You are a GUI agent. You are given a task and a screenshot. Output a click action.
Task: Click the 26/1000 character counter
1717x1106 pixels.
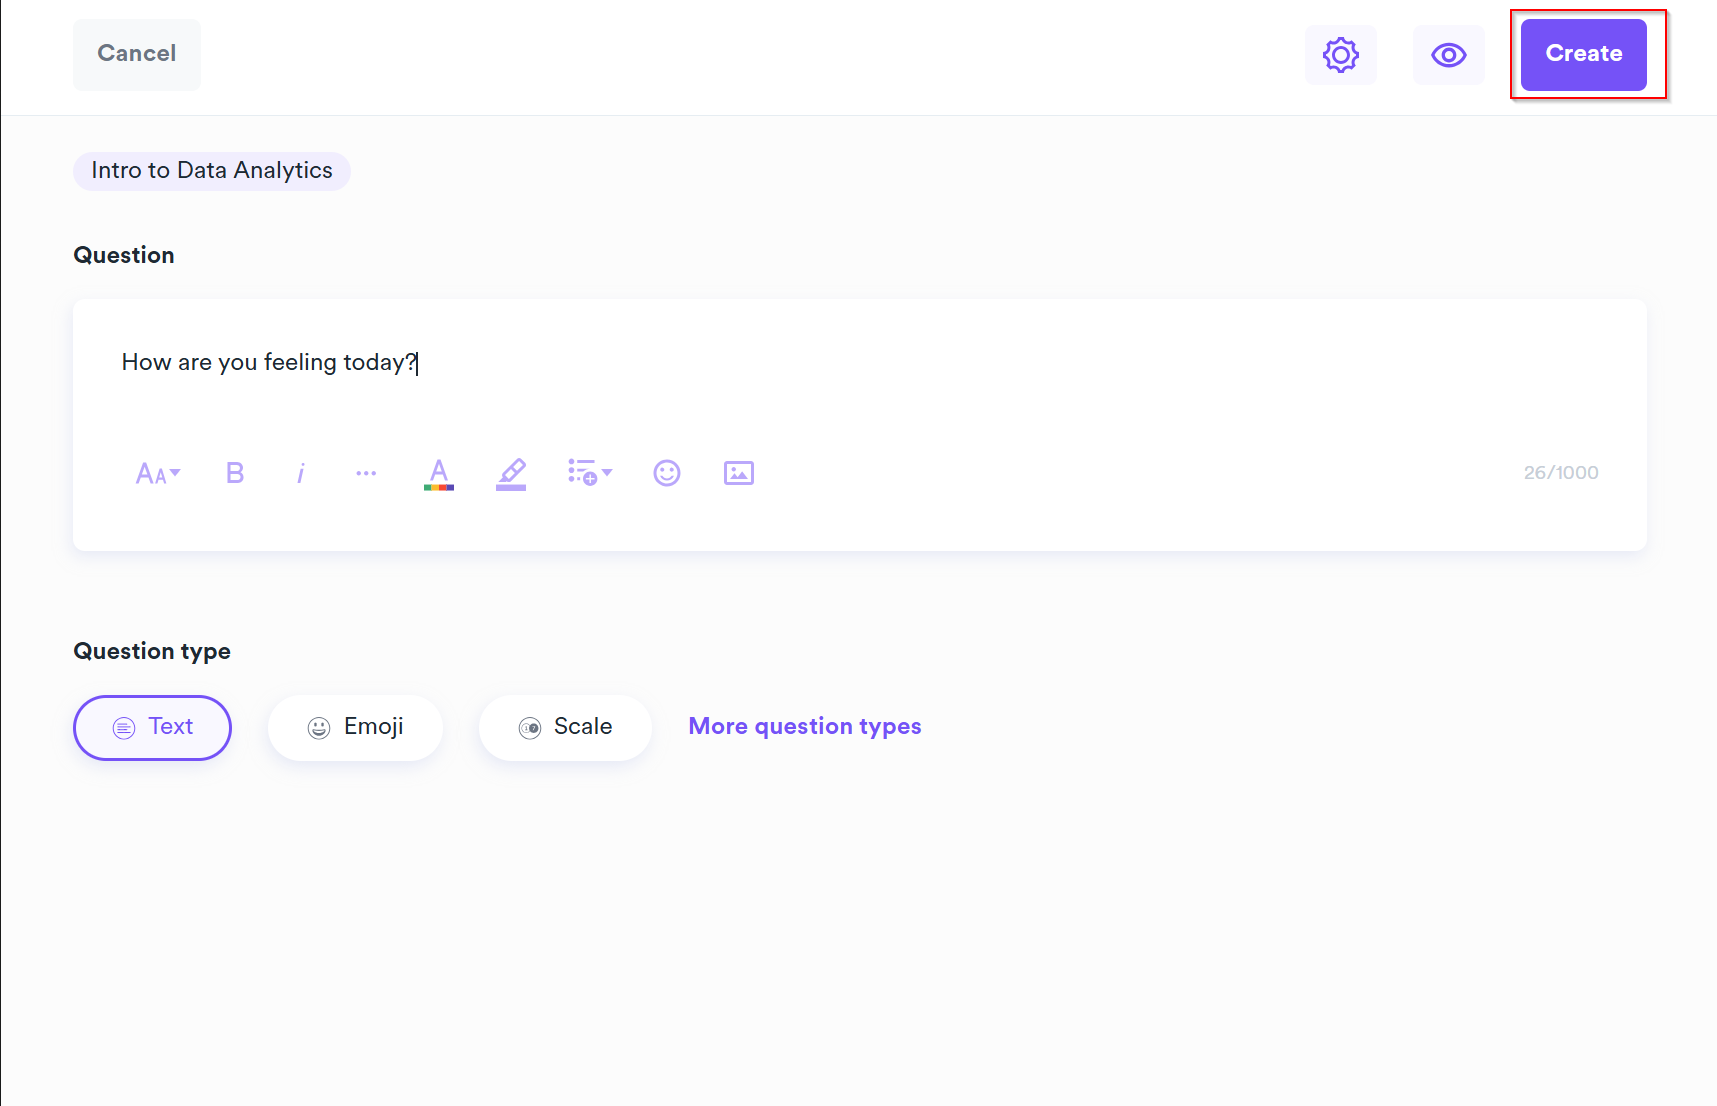pyautogui.click(x=1560, y=473)
